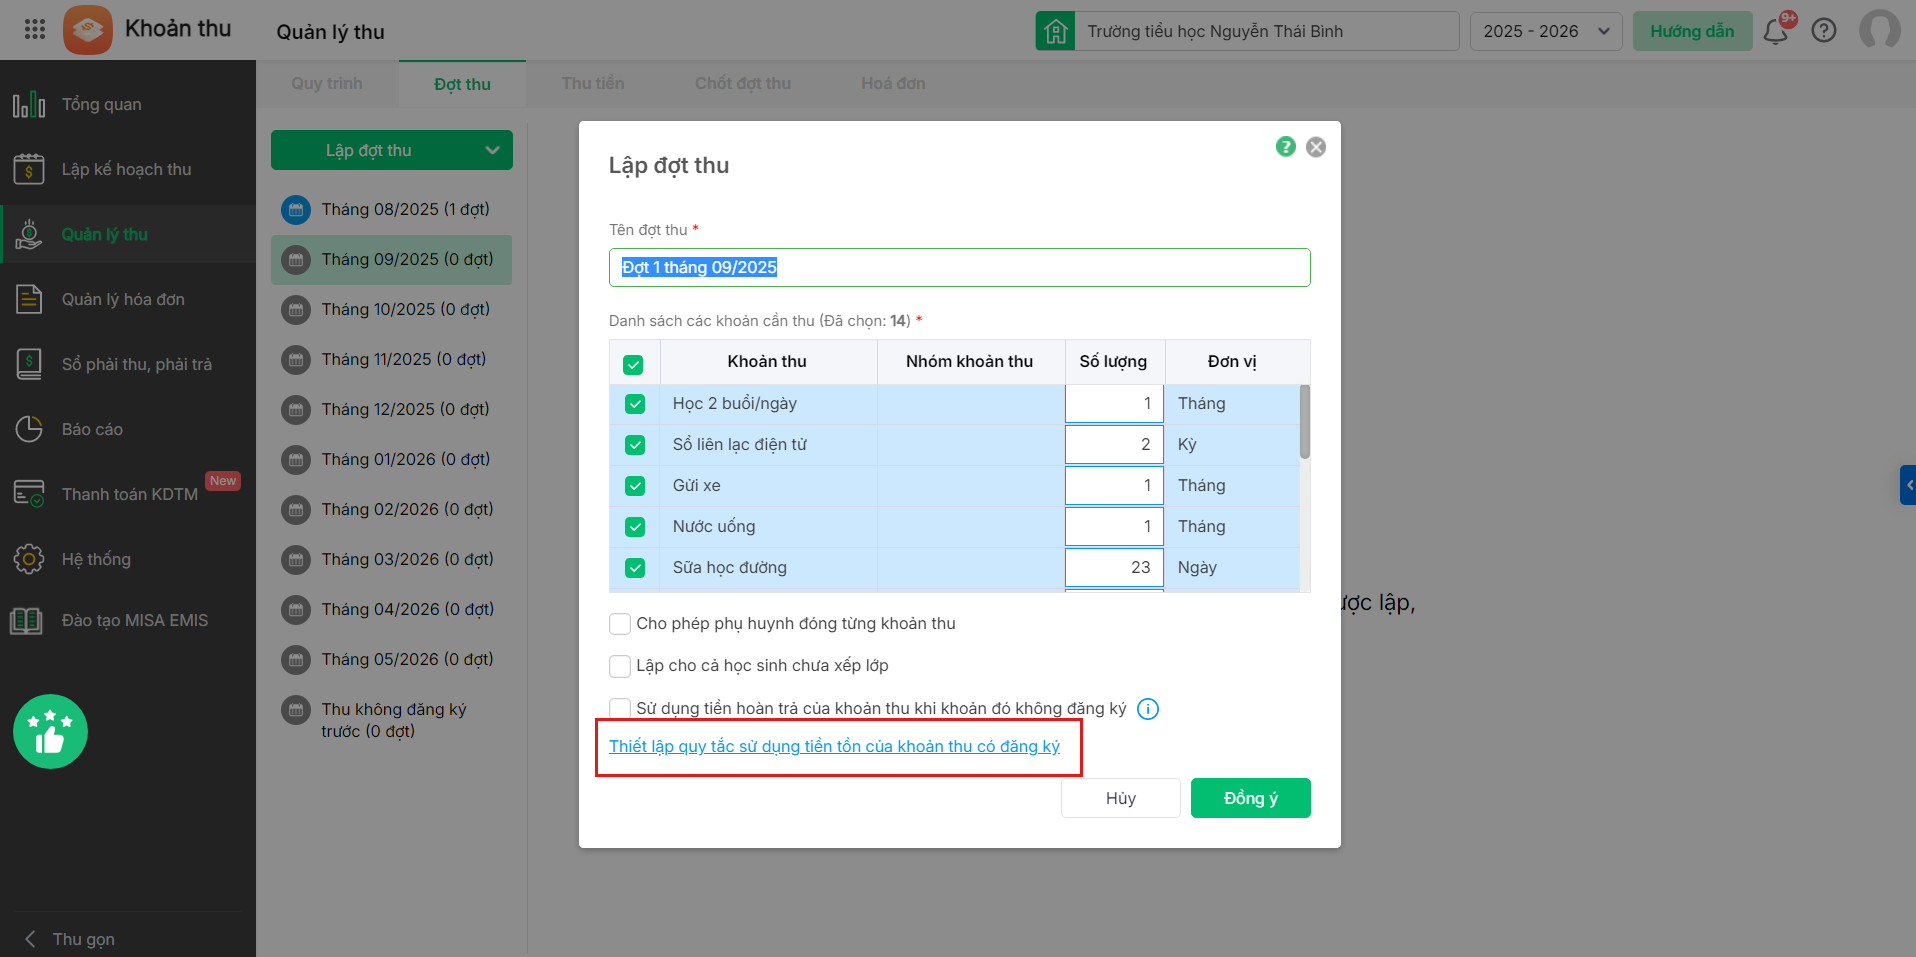This screenshot has height=957, width=1916.
Task: Click calendar icon for Tháng 12/2025
Action: pyautogui.click(x=296, y=410)
